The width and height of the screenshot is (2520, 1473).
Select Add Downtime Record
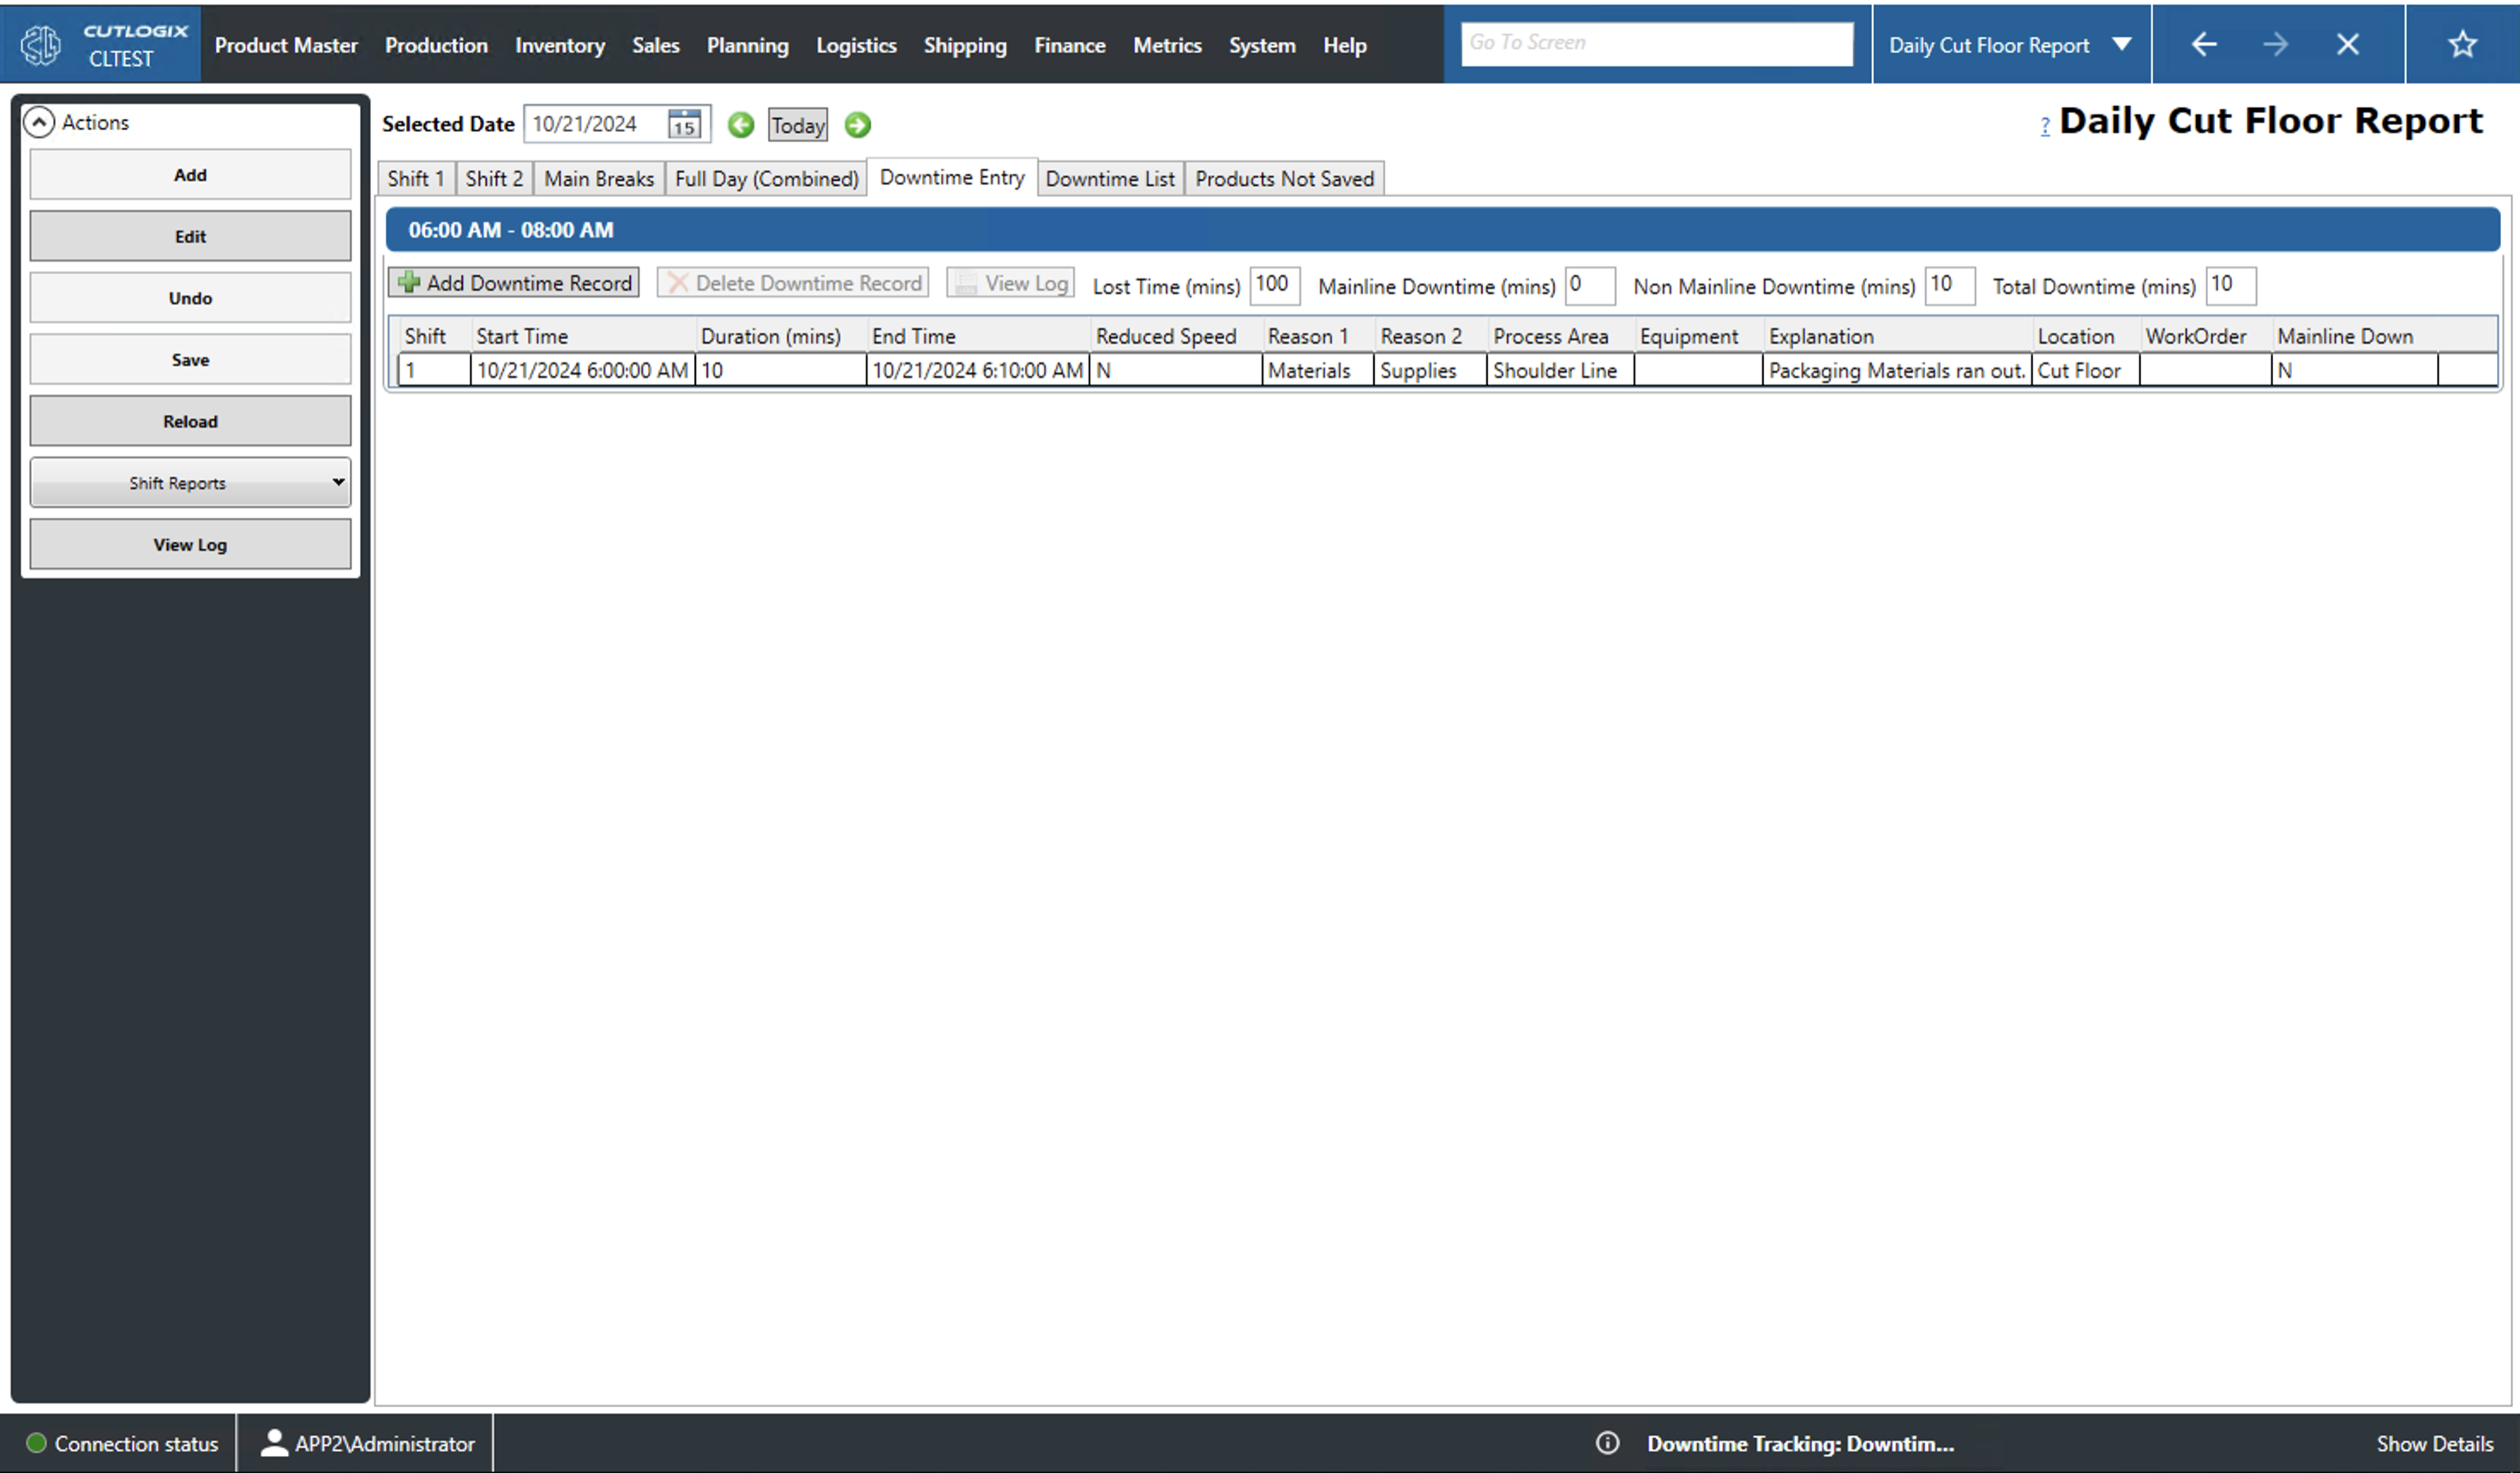(x=513, y=282)
